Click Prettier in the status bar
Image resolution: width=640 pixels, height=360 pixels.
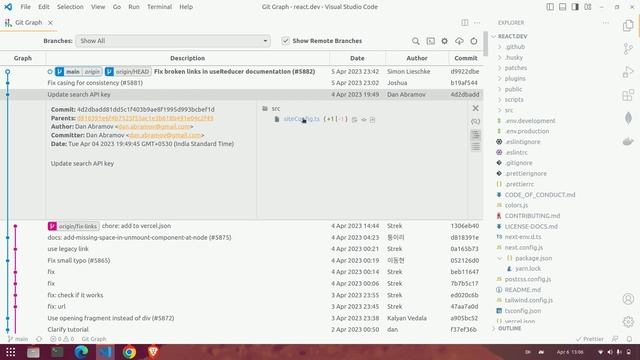590,339
